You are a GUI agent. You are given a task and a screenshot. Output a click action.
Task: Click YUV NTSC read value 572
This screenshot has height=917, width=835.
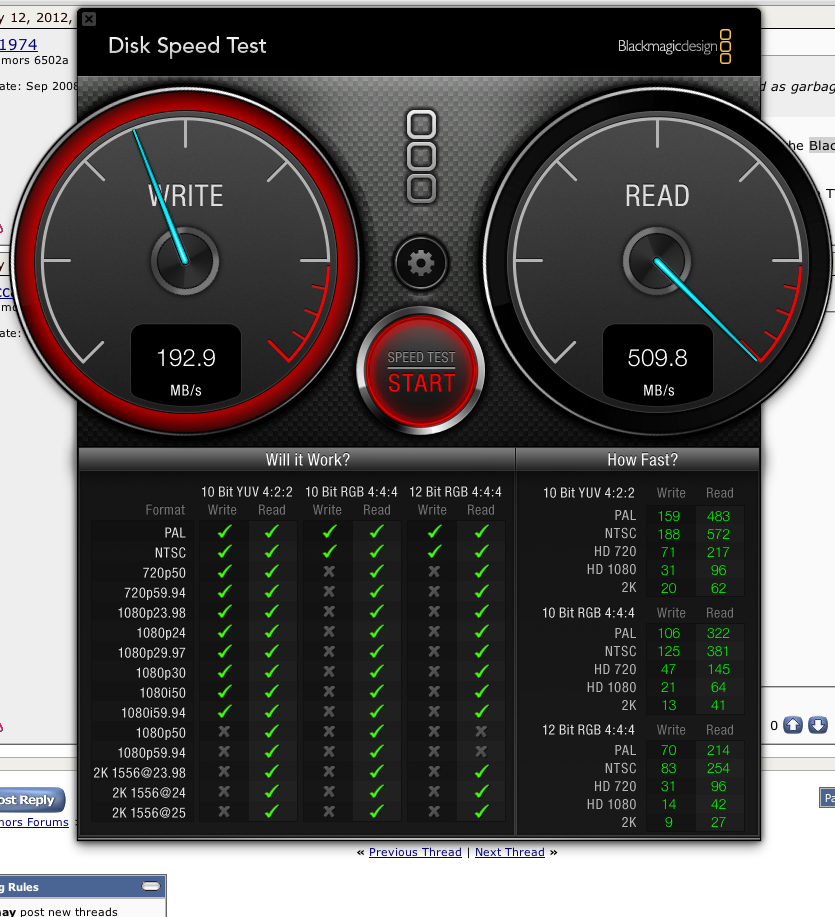(718, 534)
